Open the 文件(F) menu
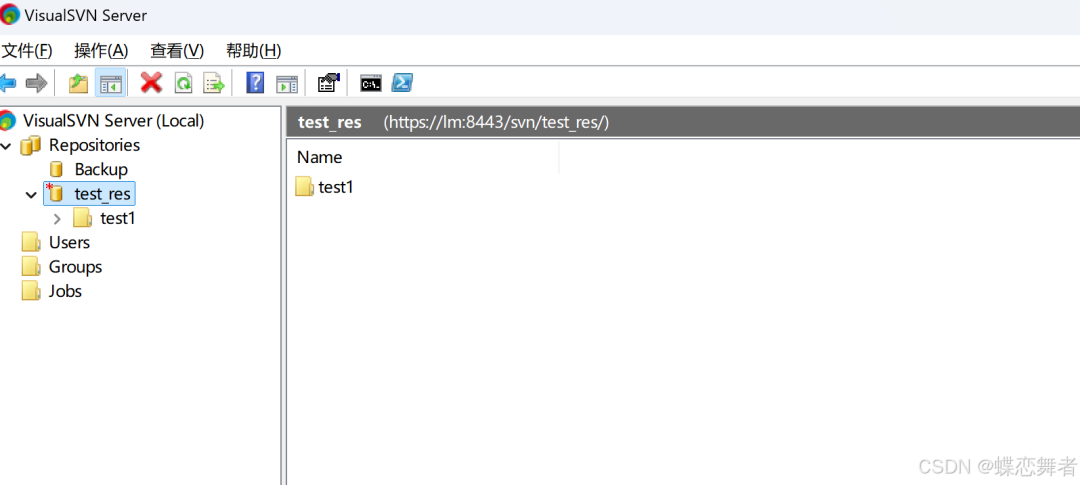 coord(27,51)
